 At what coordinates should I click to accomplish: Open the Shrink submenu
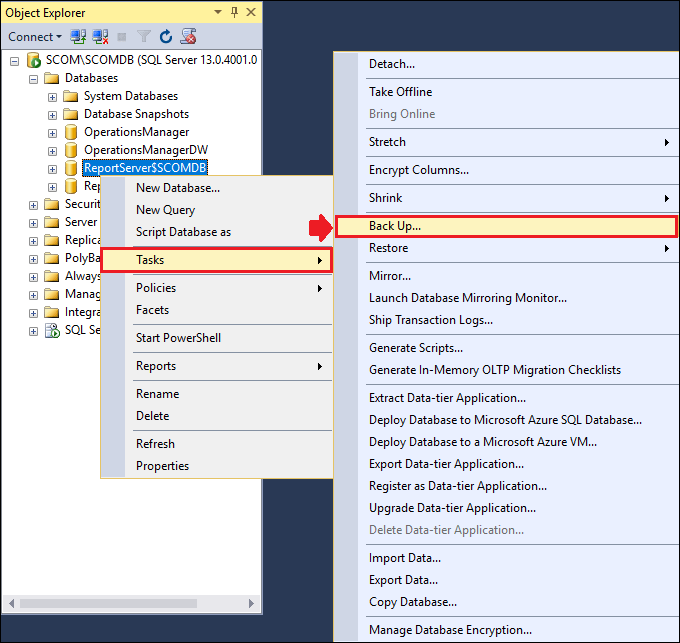click(x=506, y=198)
